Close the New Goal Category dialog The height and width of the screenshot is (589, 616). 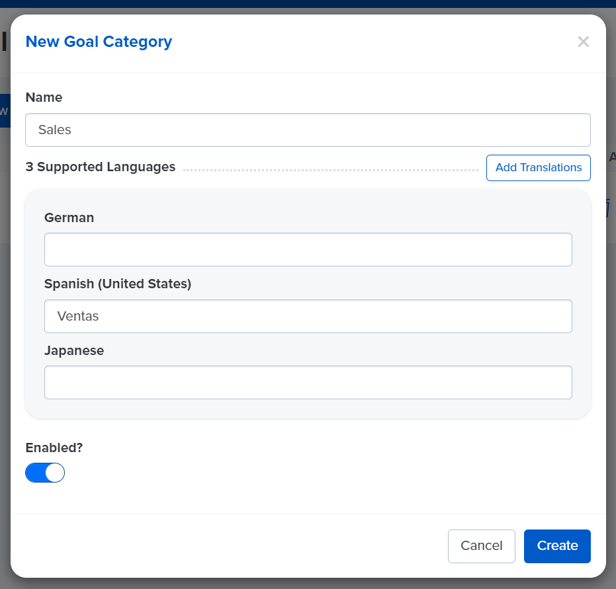pos(583,42)
